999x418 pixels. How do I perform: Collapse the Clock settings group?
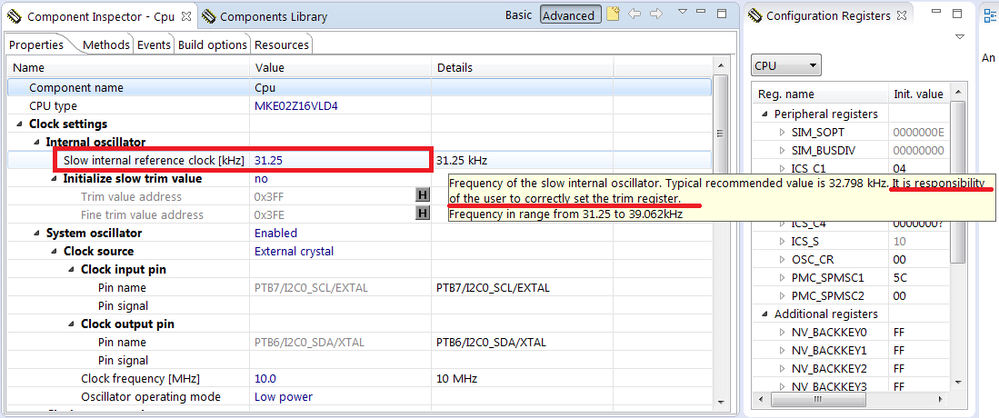(x=20, y=124)
